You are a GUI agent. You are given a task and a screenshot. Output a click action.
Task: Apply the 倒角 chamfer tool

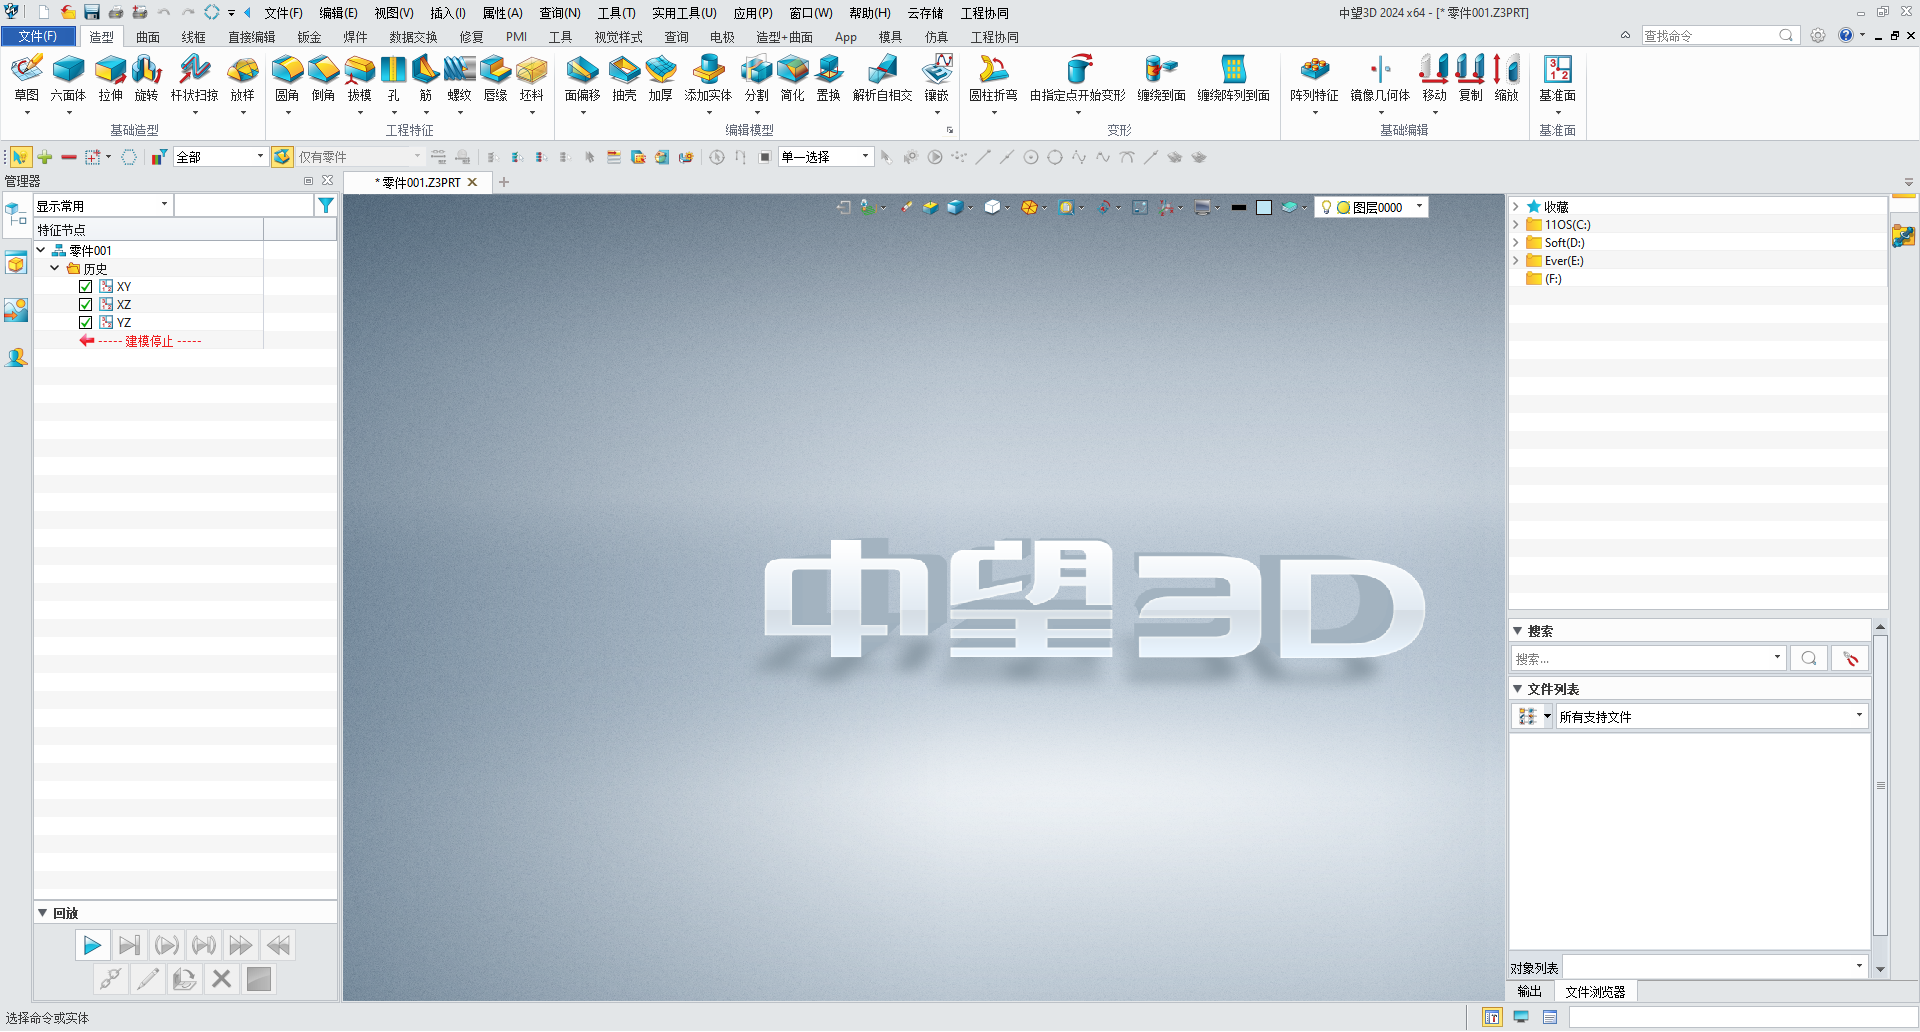[x=323, y=78]
